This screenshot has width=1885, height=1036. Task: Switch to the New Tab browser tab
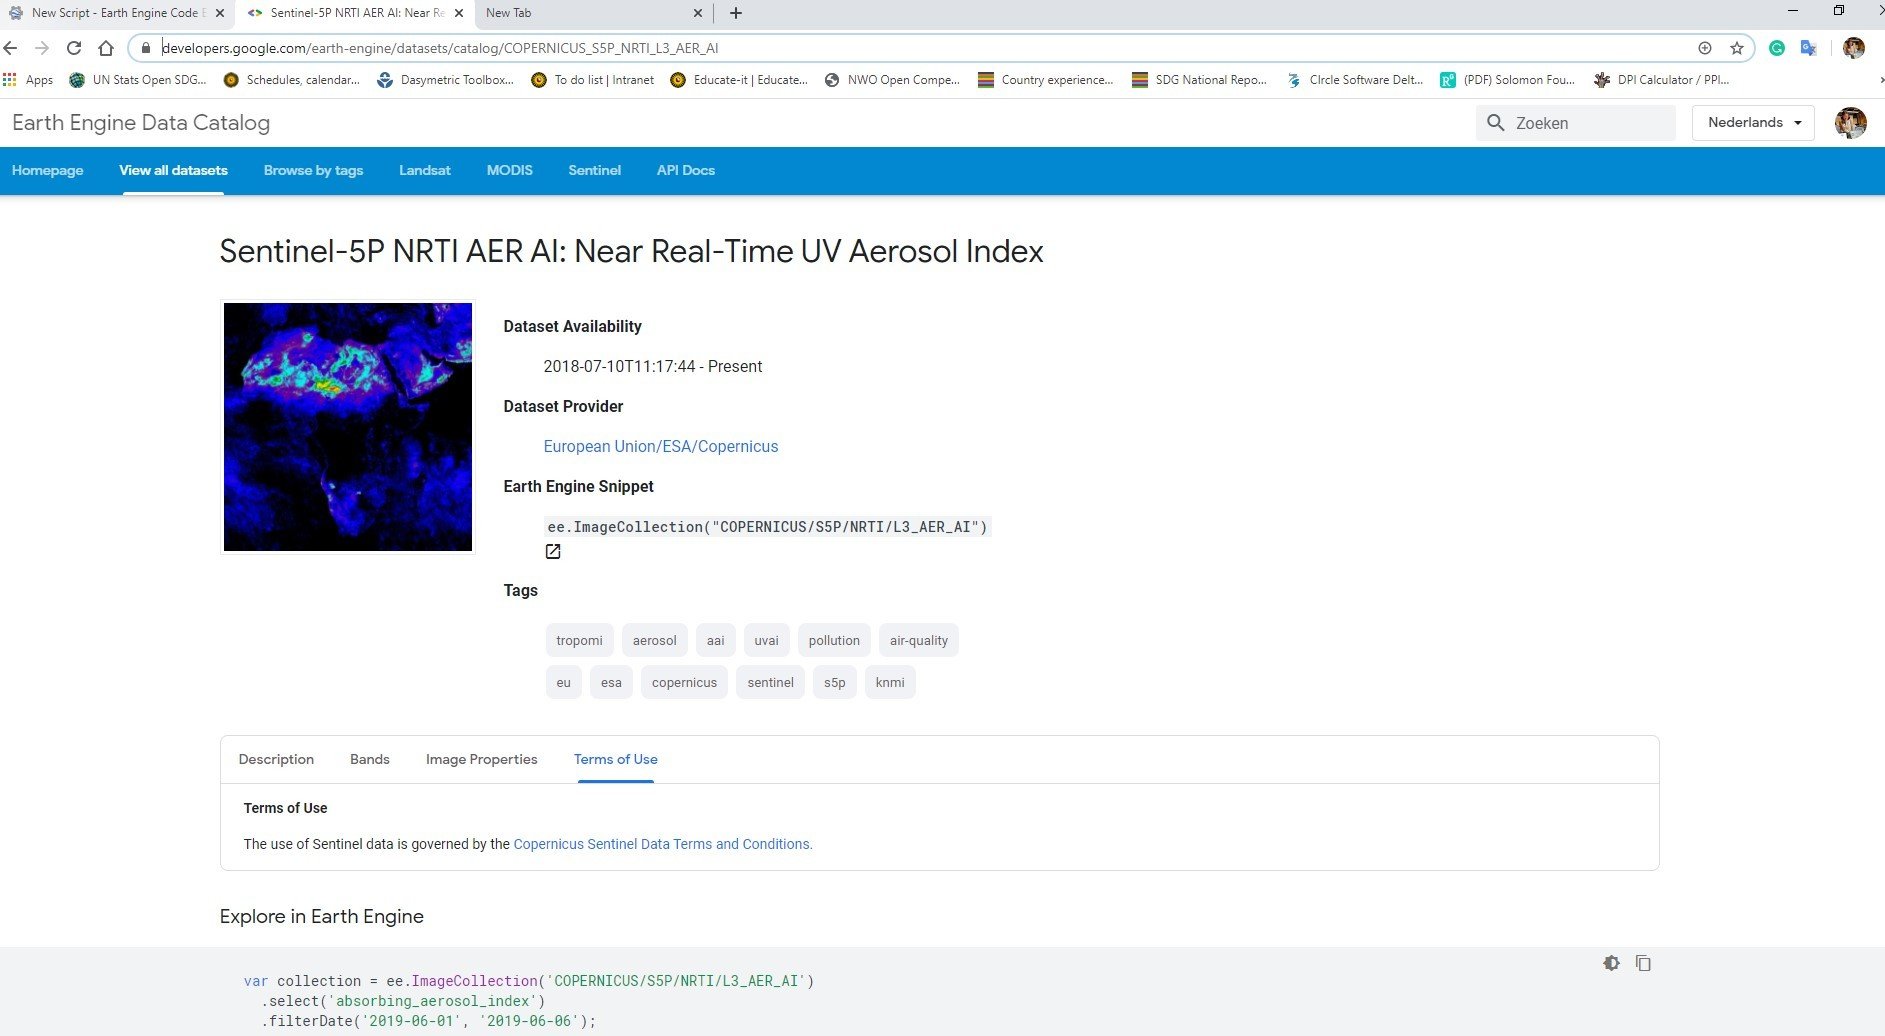[592, 13]
